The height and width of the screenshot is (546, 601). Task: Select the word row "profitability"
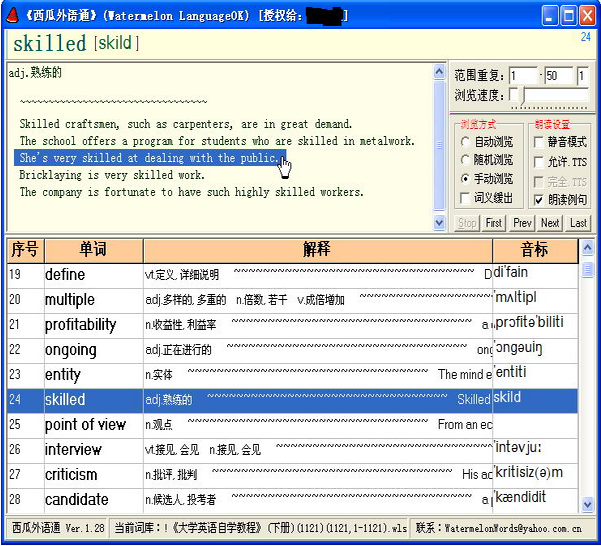pyautogui.click(x=80, y=325)
